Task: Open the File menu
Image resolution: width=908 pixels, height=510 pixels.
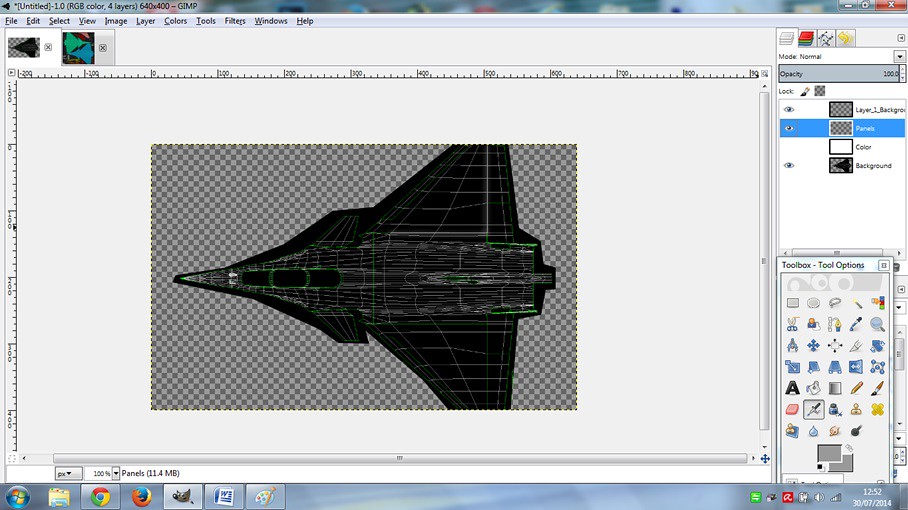Action: (x=11, y=21)
